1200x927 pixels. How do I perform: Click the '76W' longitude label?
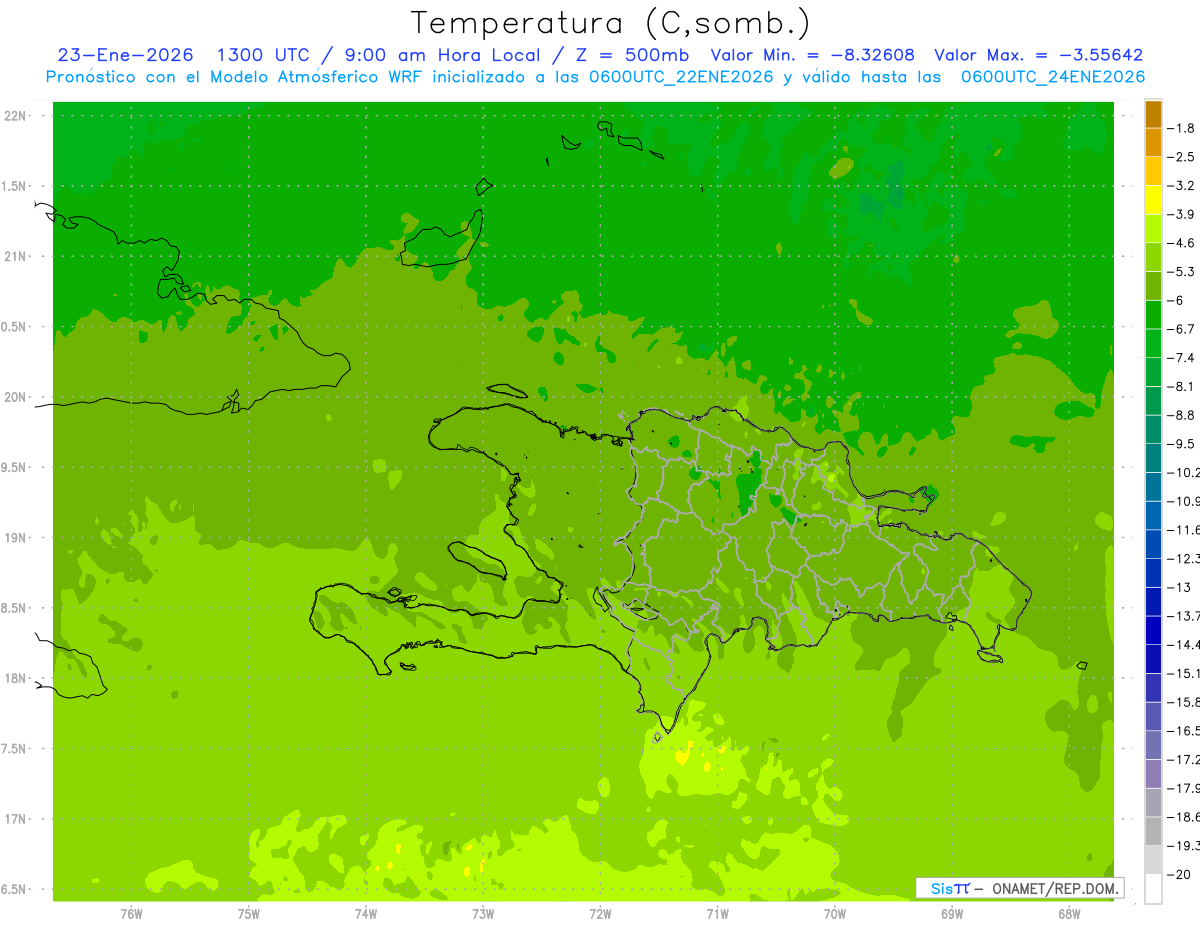click(131, 914)
